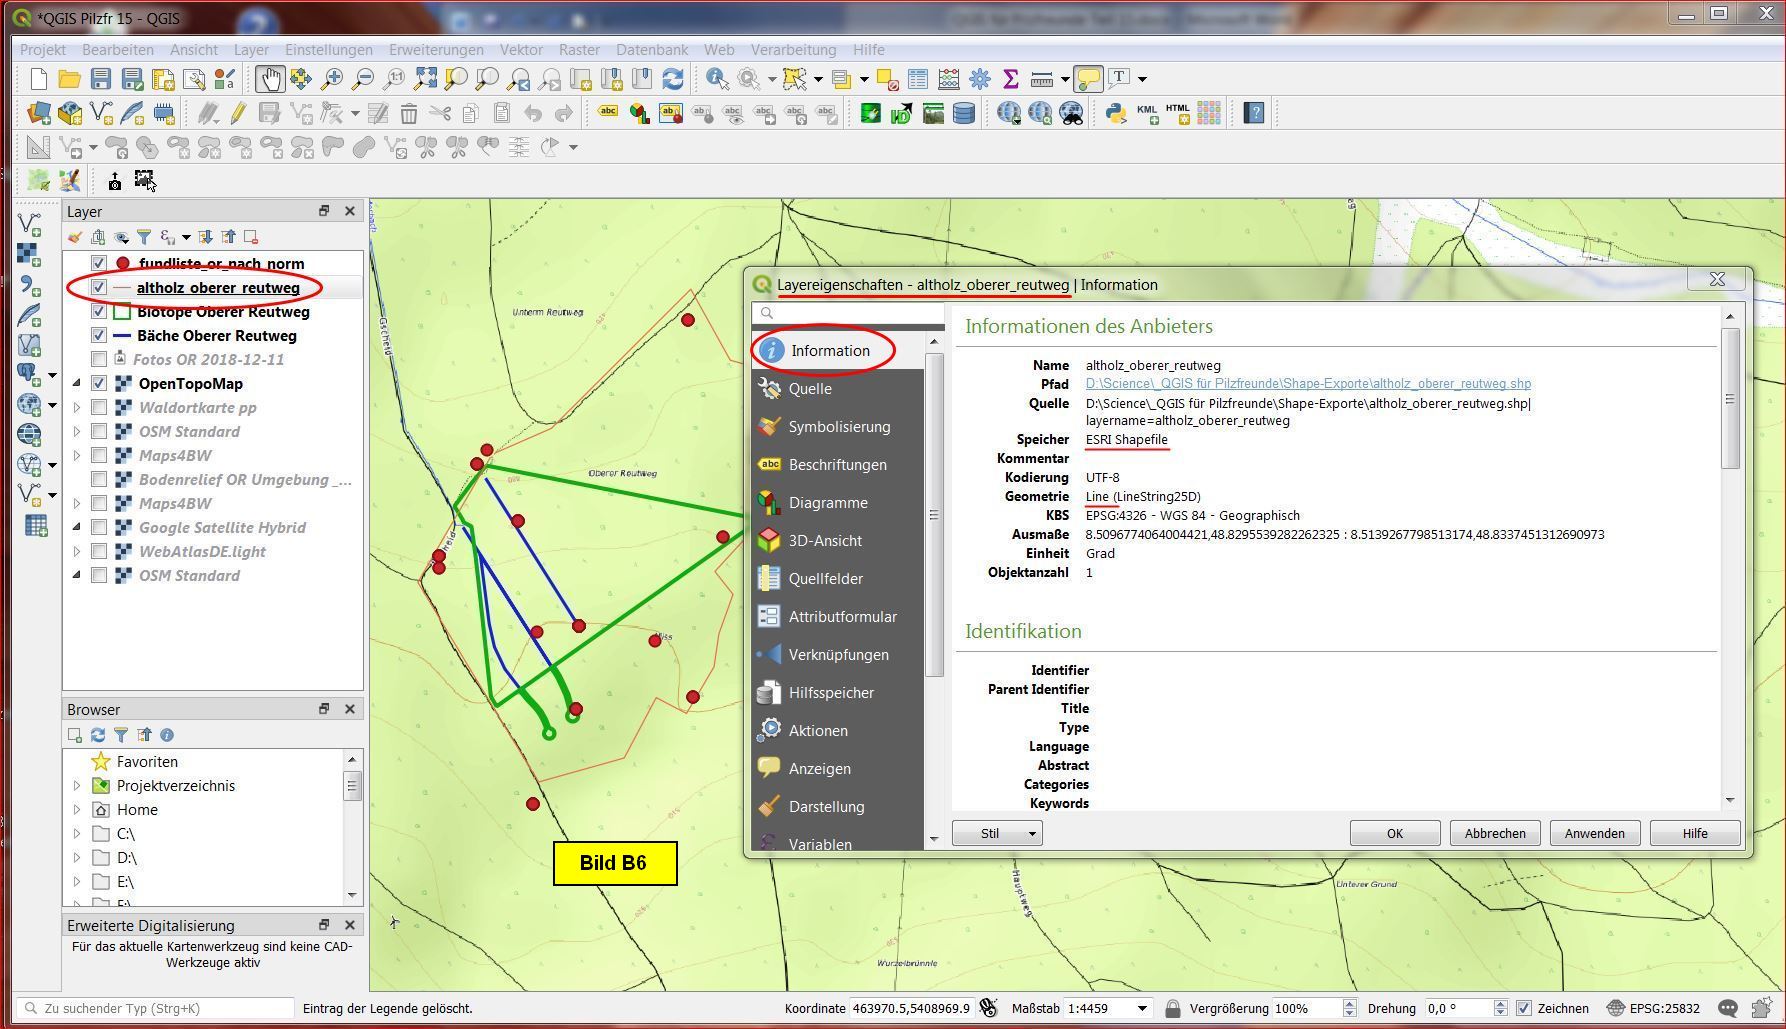Click the Save Project floppy icon
The width and height of the screenshot is (1786, 1029).
[x=100, y=79]
